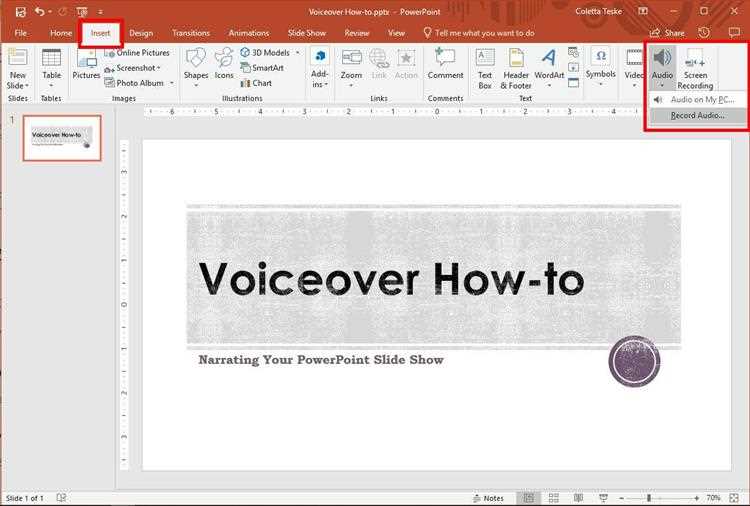Click the Share button

click(667, 33)
